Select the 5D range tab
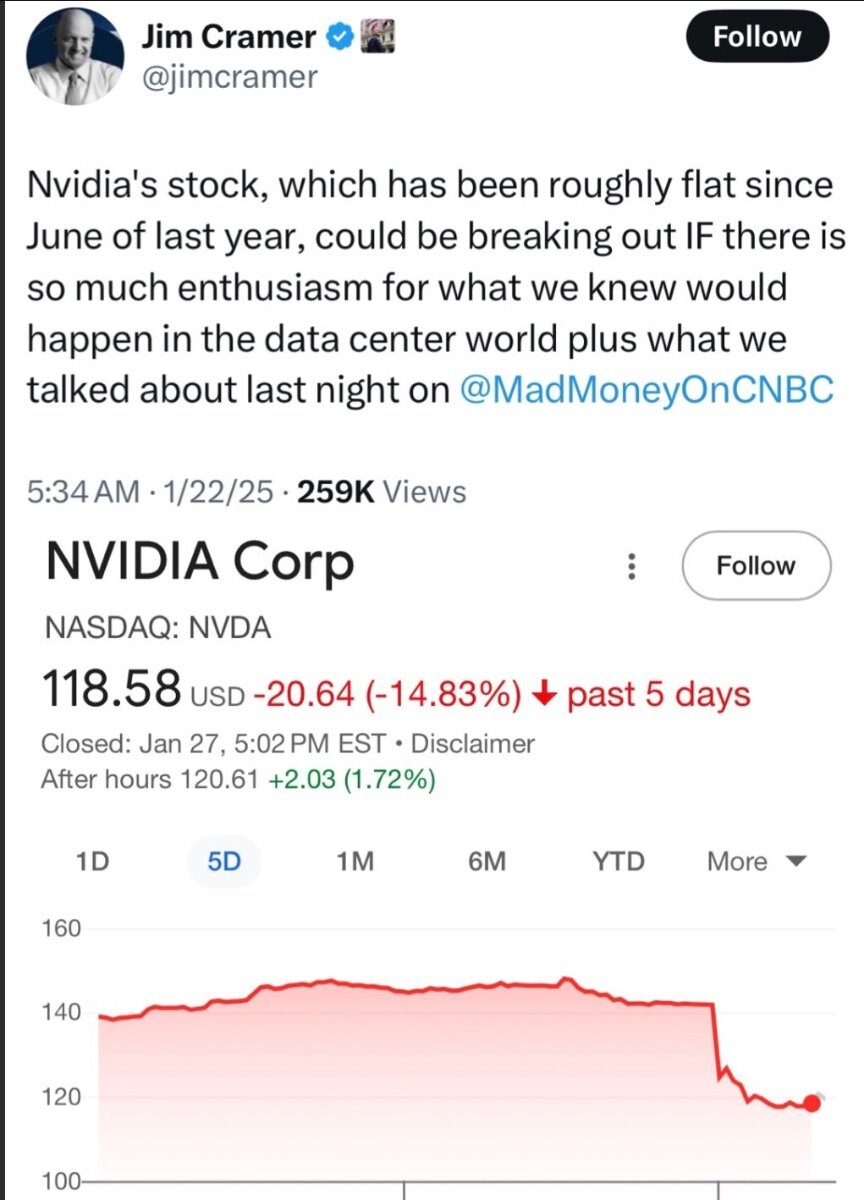Image resolution: width=864 pixels, height=1200 pixels. pyautogui.click(x=224, y=861)
